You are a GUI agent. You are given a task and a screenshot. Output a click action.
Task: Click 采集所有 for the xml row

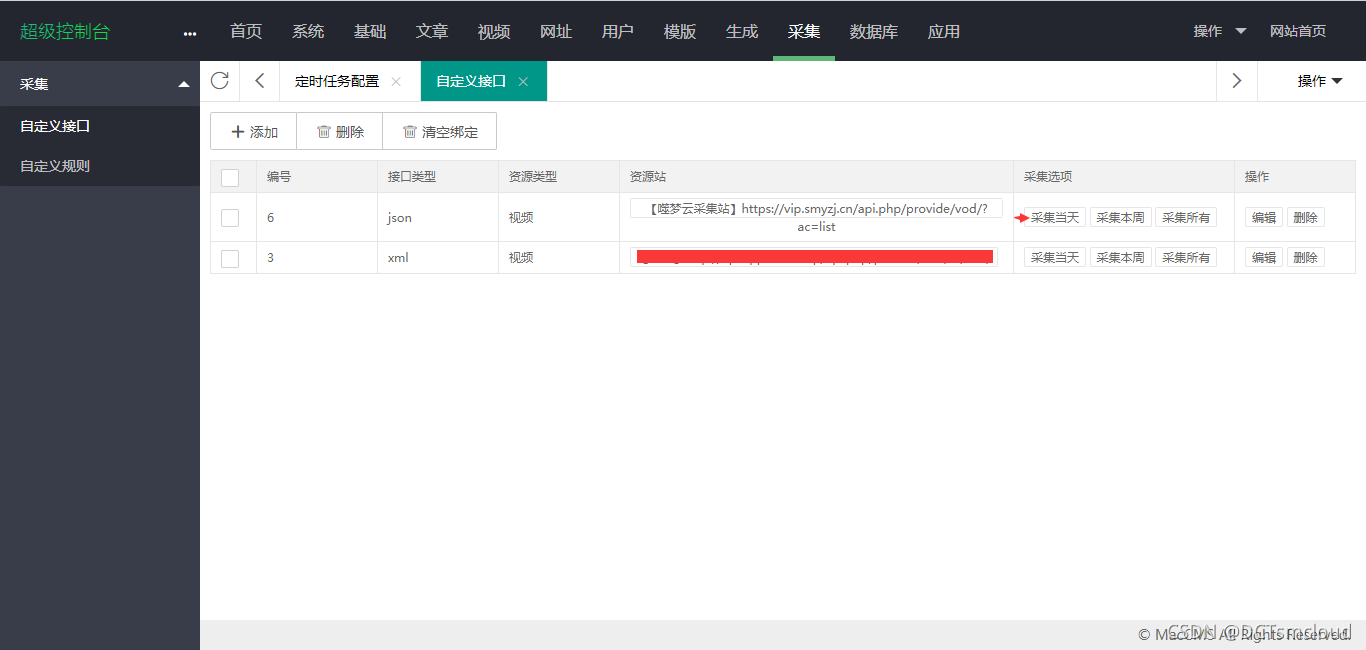coord(1186,258)
